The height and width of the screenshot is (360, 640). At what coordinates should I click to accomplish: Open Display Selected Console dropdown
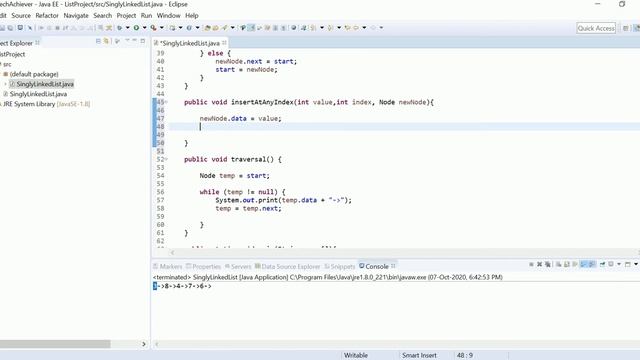pos(619,264)
